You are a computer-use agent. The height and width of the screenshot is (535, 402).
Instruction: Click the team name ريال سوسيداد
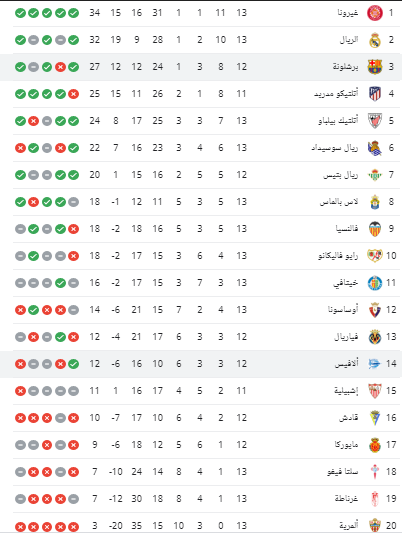[335, 148]
